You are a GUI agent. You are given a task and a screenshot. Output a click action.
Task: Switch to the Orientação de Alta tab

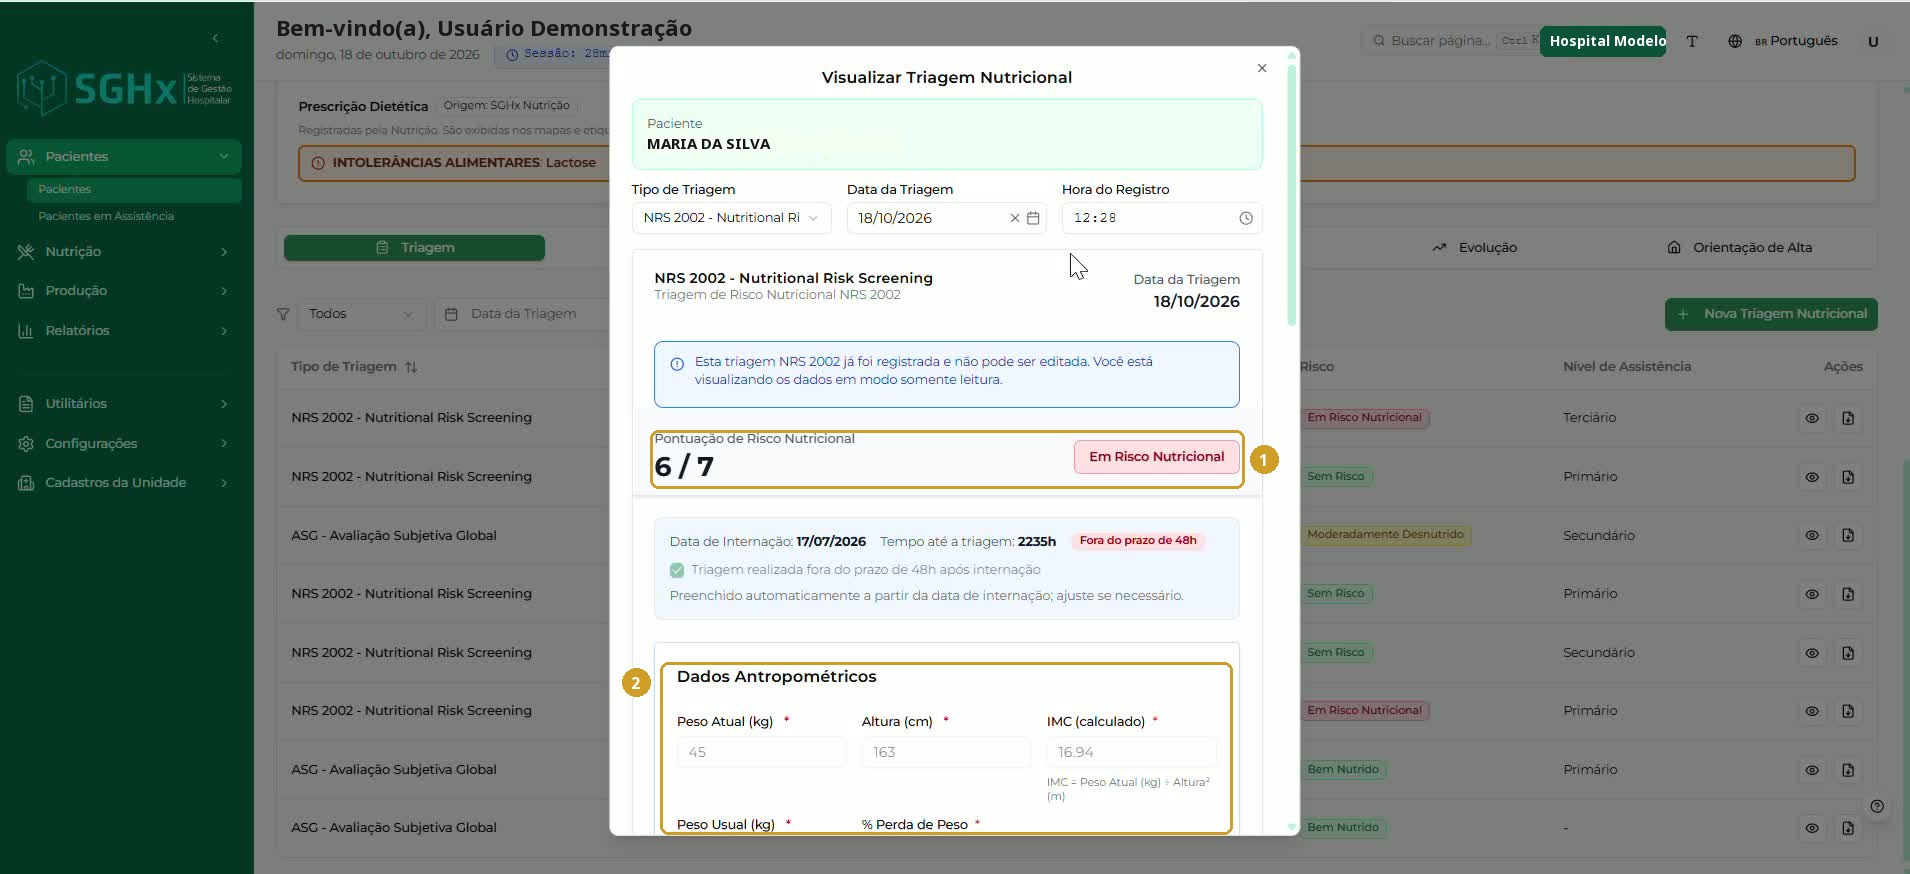click(x=1740, y=248)
